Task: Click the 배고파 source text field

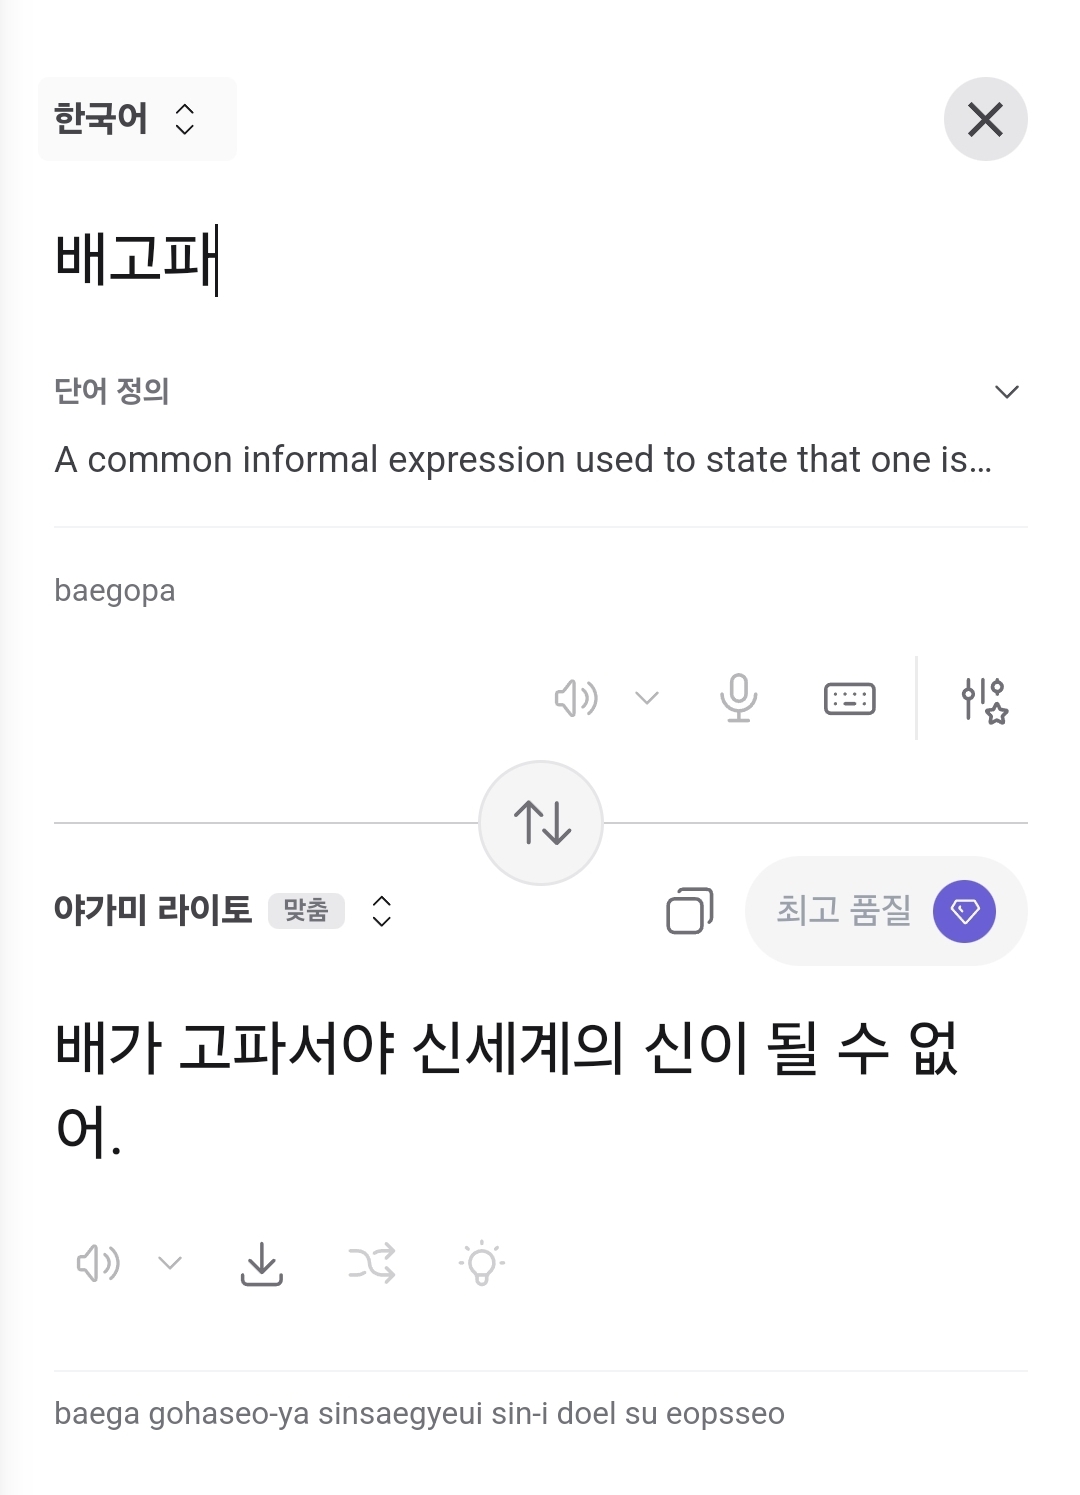Action: [x=136, y=260]
